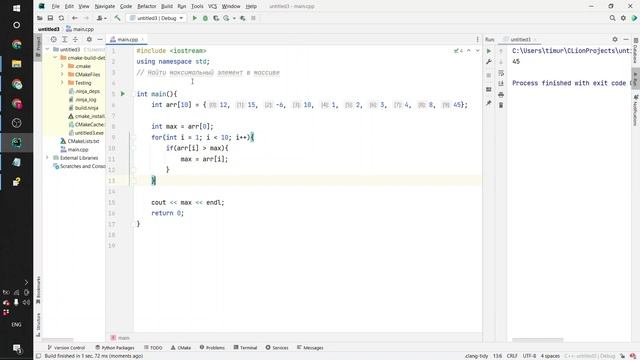Open the Terminal tool window
The width and height of the screenshot is (640, 360).
point(245,348)
